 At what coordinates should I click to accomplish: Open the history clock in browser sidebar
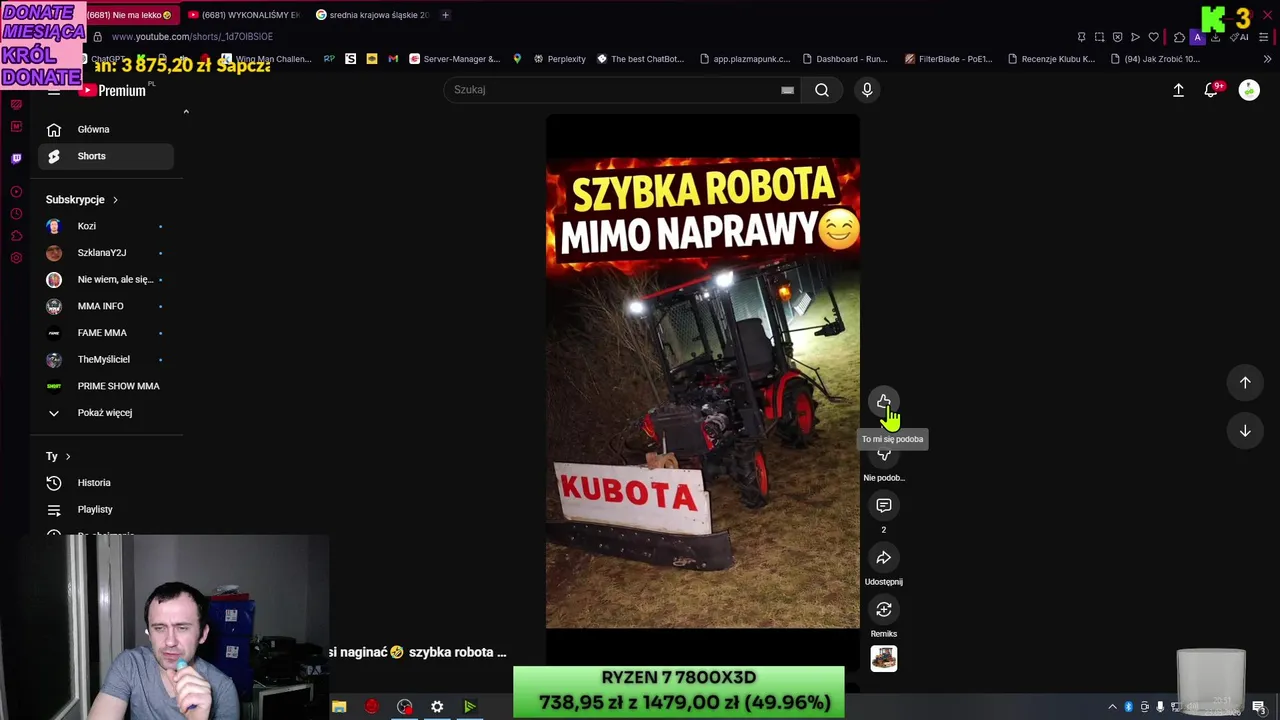(x=16, y=214)
